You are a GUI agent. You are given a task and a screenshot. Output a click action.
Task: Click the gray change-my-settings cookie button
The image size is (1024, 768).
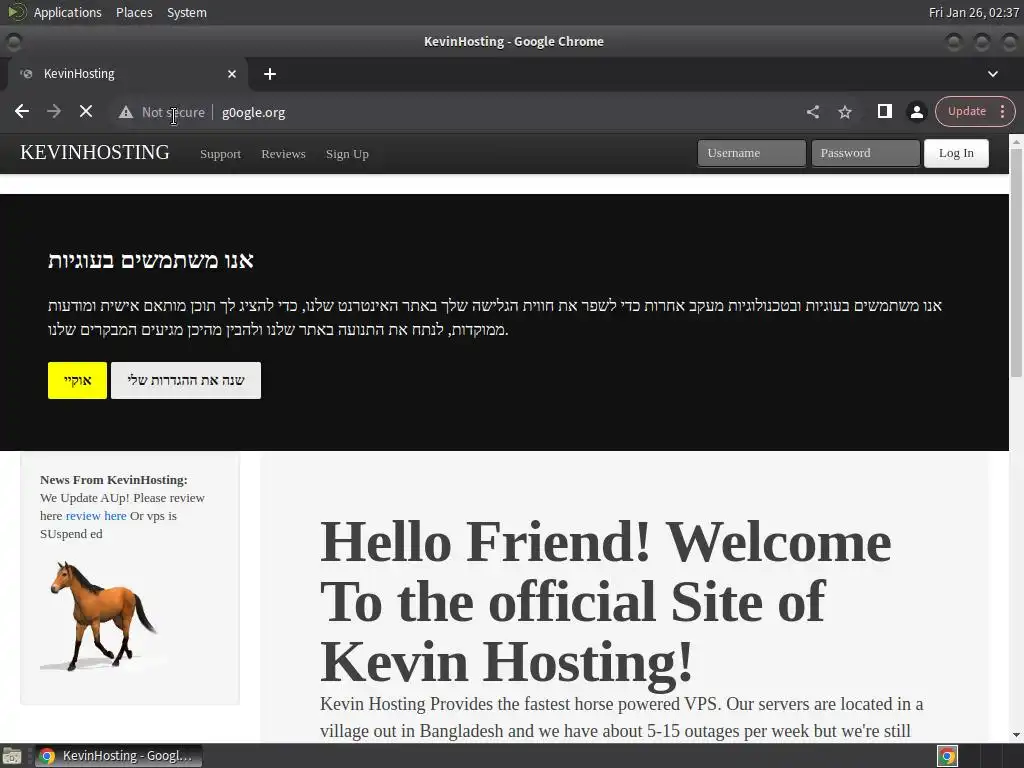point(185,380)
